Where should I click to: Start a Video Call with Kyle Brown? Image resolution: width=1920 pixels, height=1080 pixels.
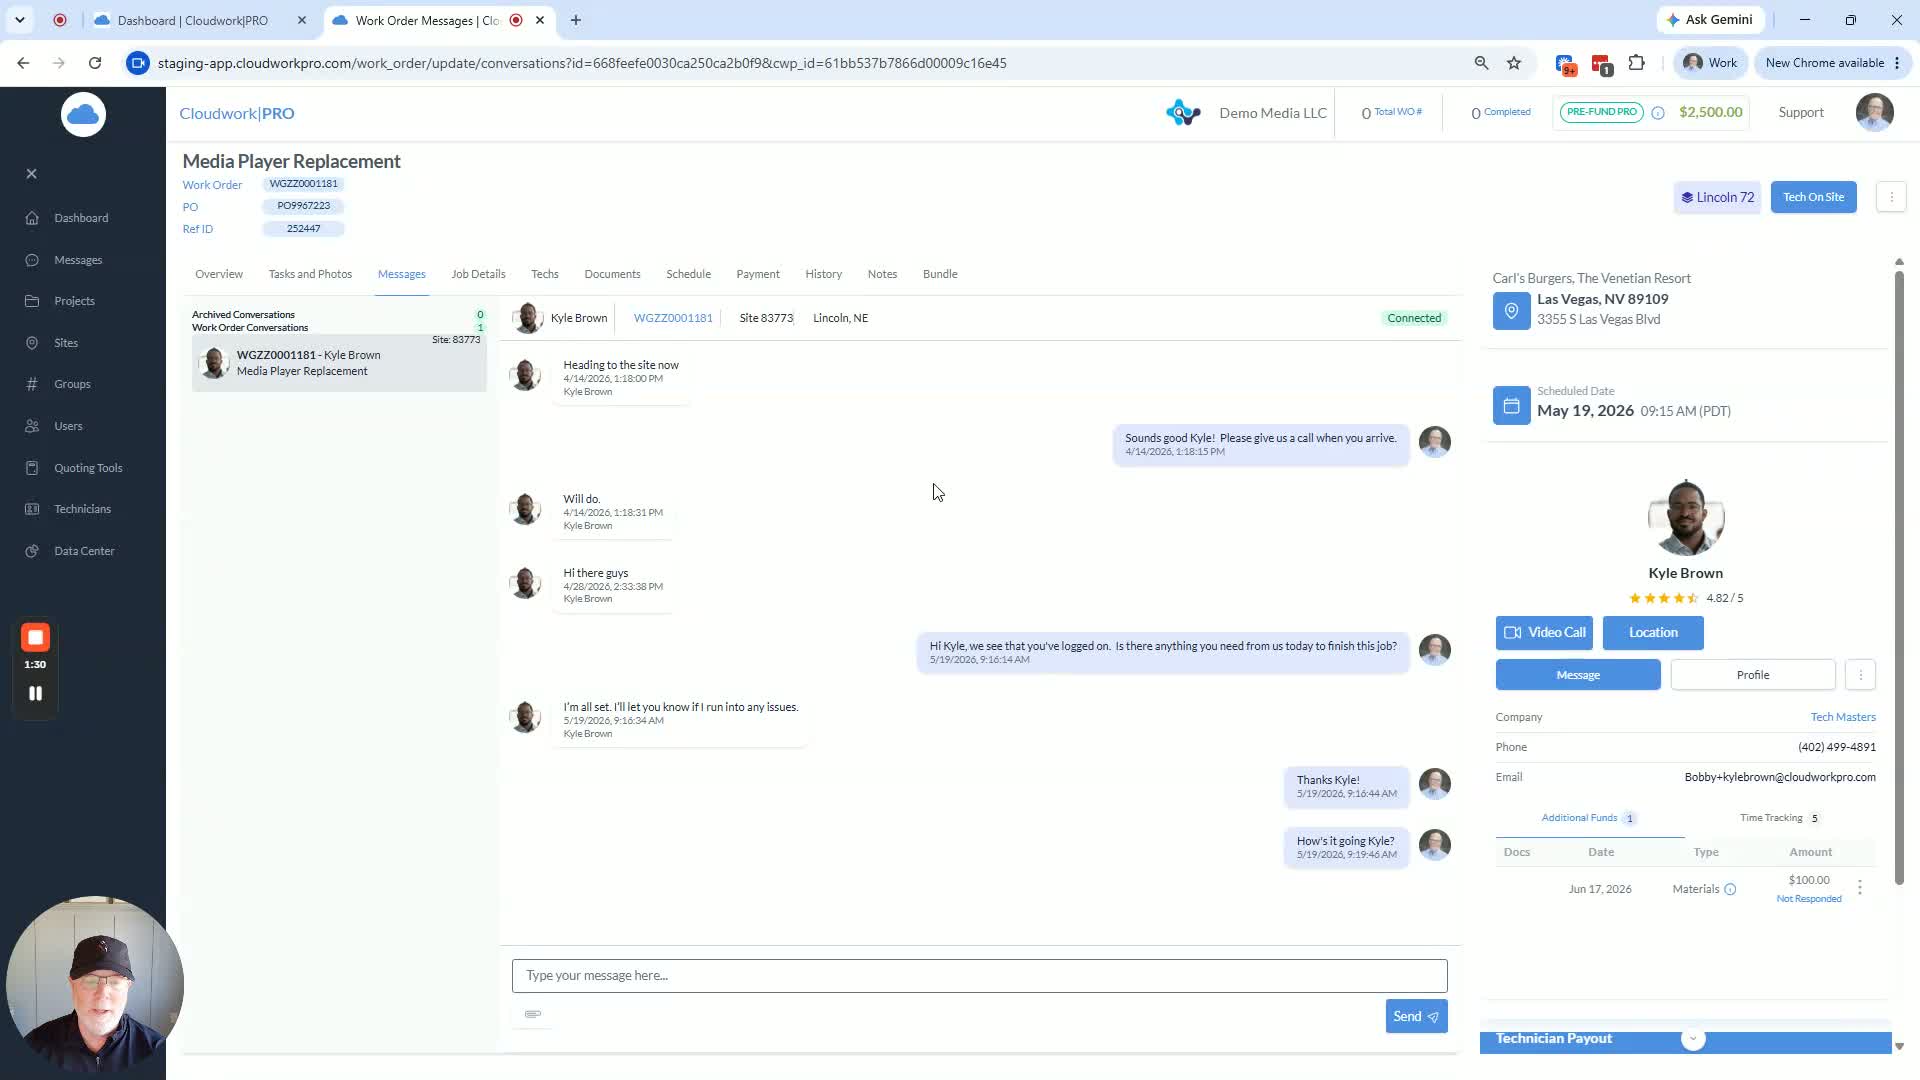click(1544, 633)
